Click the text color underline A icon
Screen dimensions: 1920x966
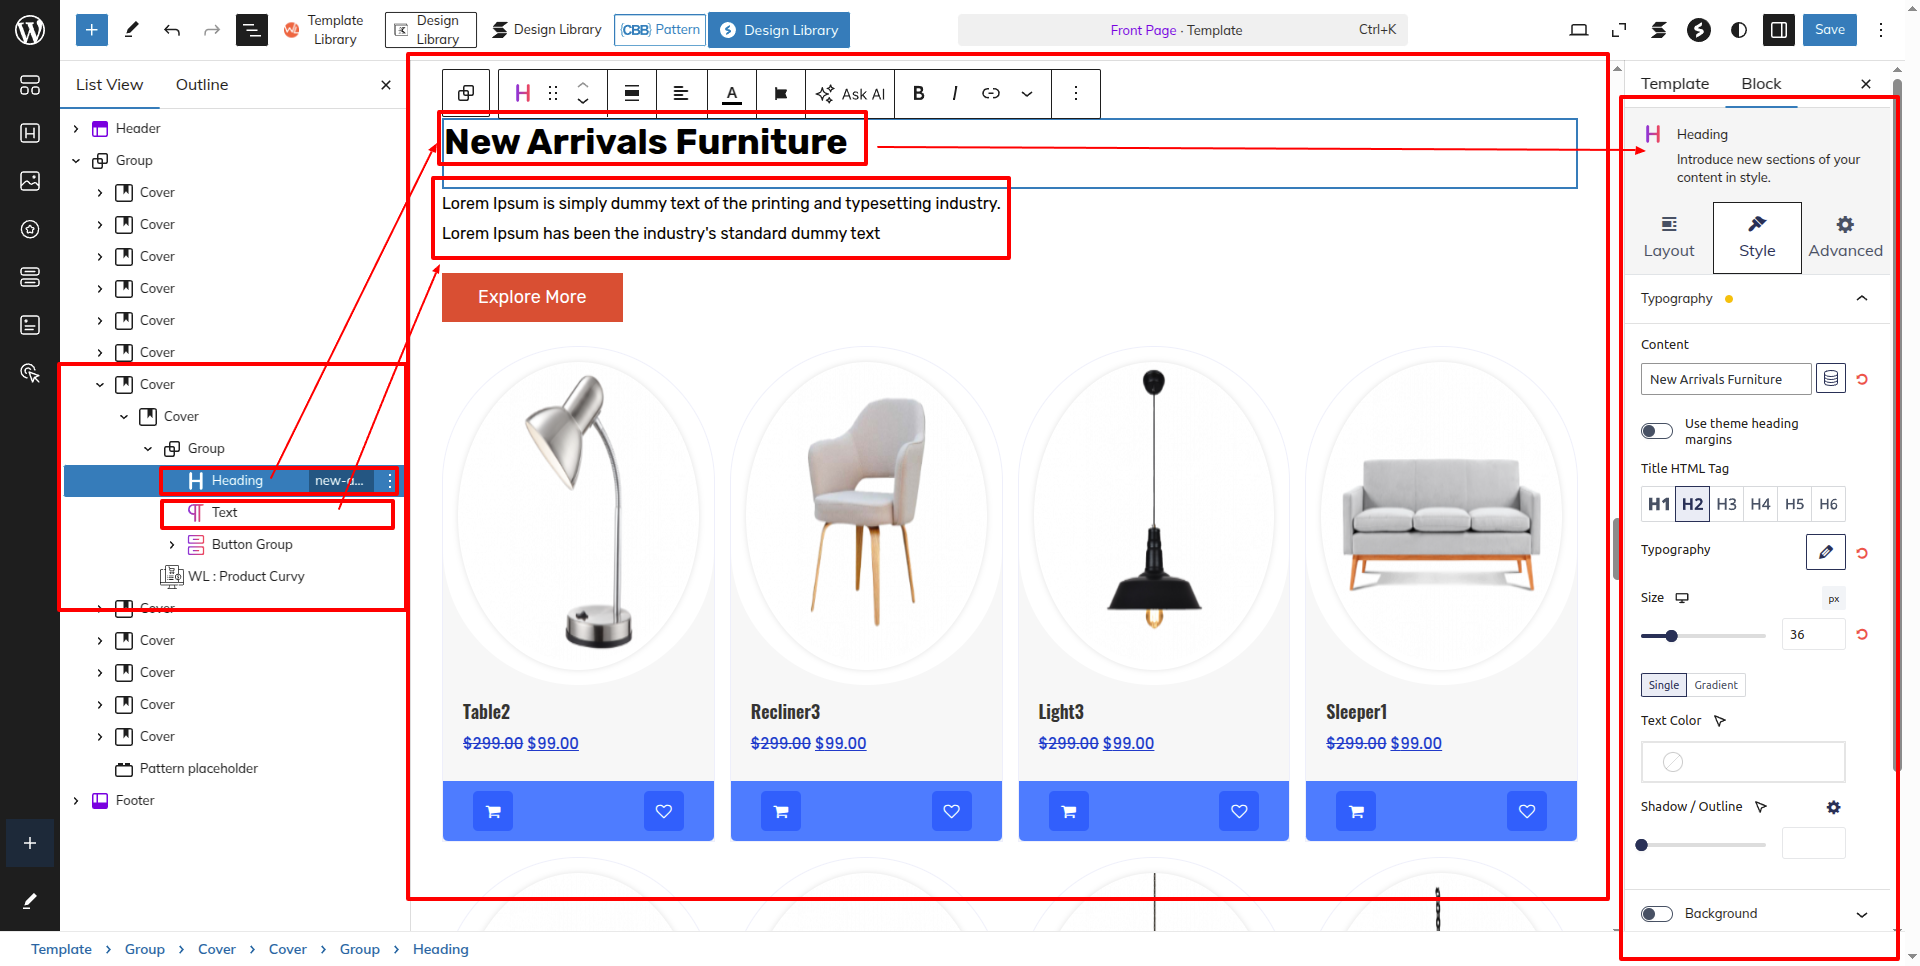click(x=732, y=93)
